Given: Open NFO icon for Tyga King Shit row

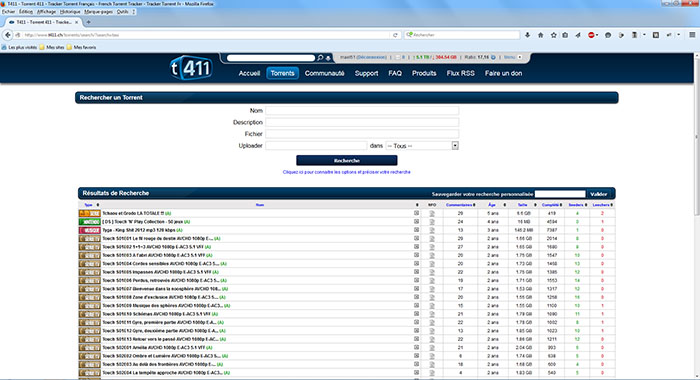Looking at the screenshot, I should coord(432,230).
